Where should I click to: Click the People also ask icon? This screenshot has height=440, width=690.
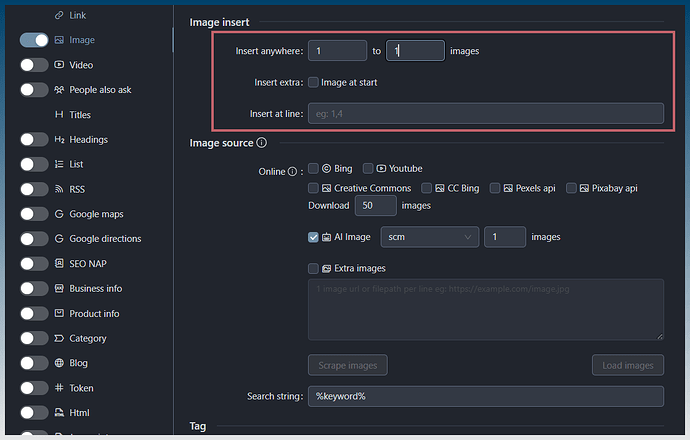coord(59,90)
